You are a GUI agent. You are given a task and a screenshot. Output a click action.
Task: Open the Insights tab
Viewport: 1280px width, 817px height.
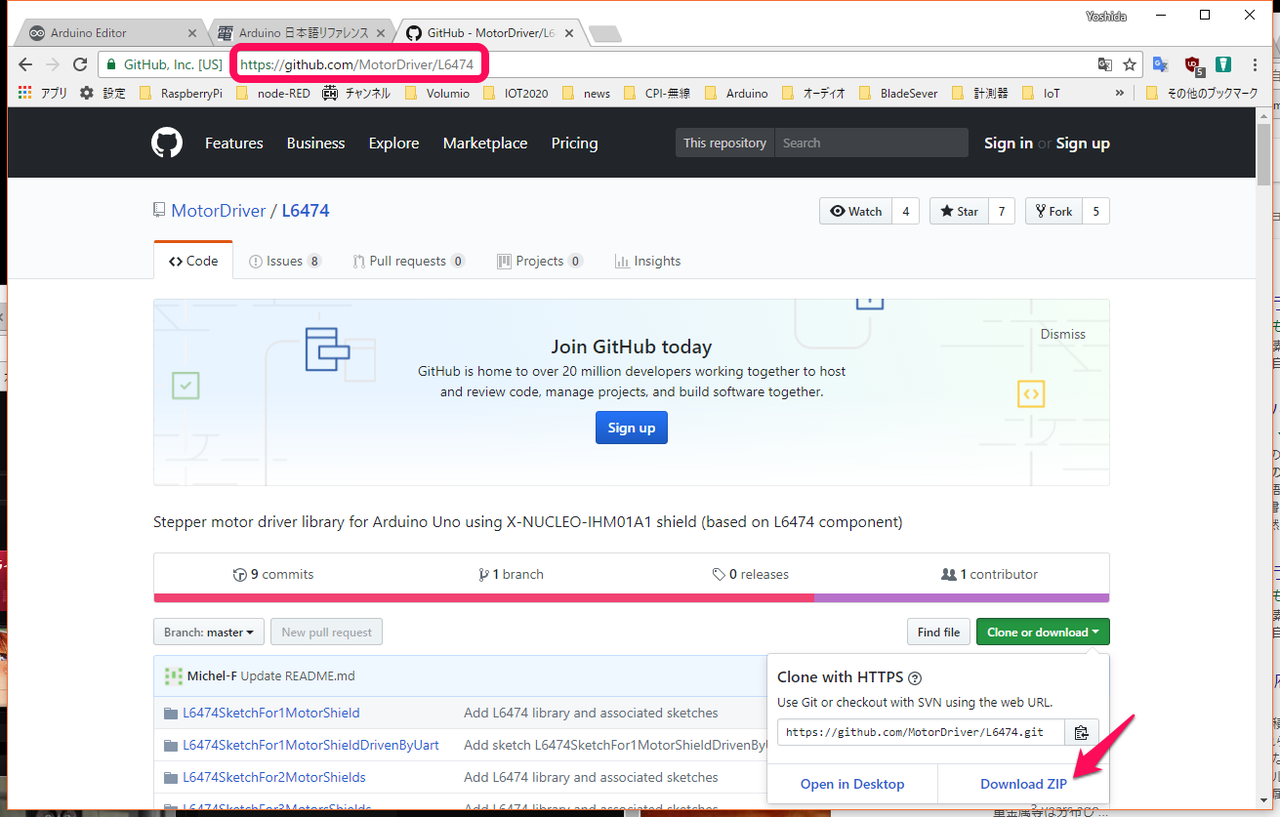[x=647, y=261]
